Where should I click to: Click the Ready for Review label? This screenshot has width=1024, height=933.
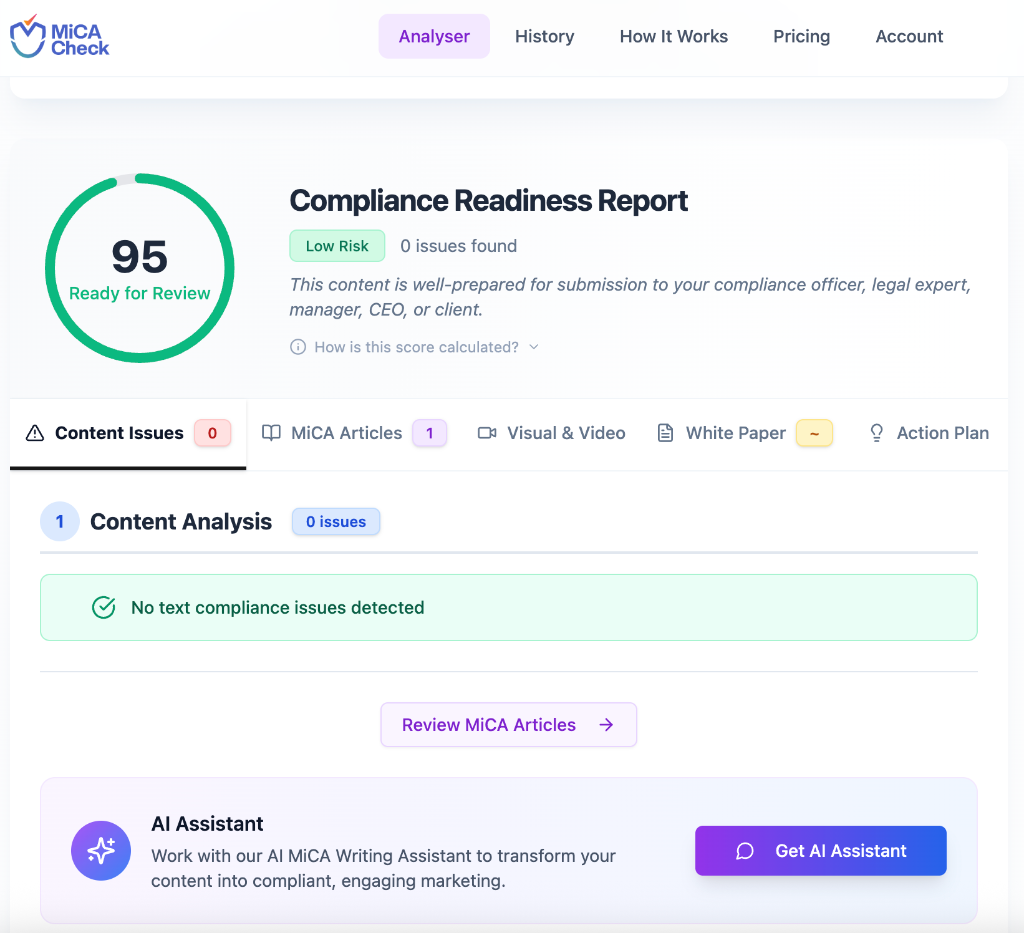tap(140, 293)
